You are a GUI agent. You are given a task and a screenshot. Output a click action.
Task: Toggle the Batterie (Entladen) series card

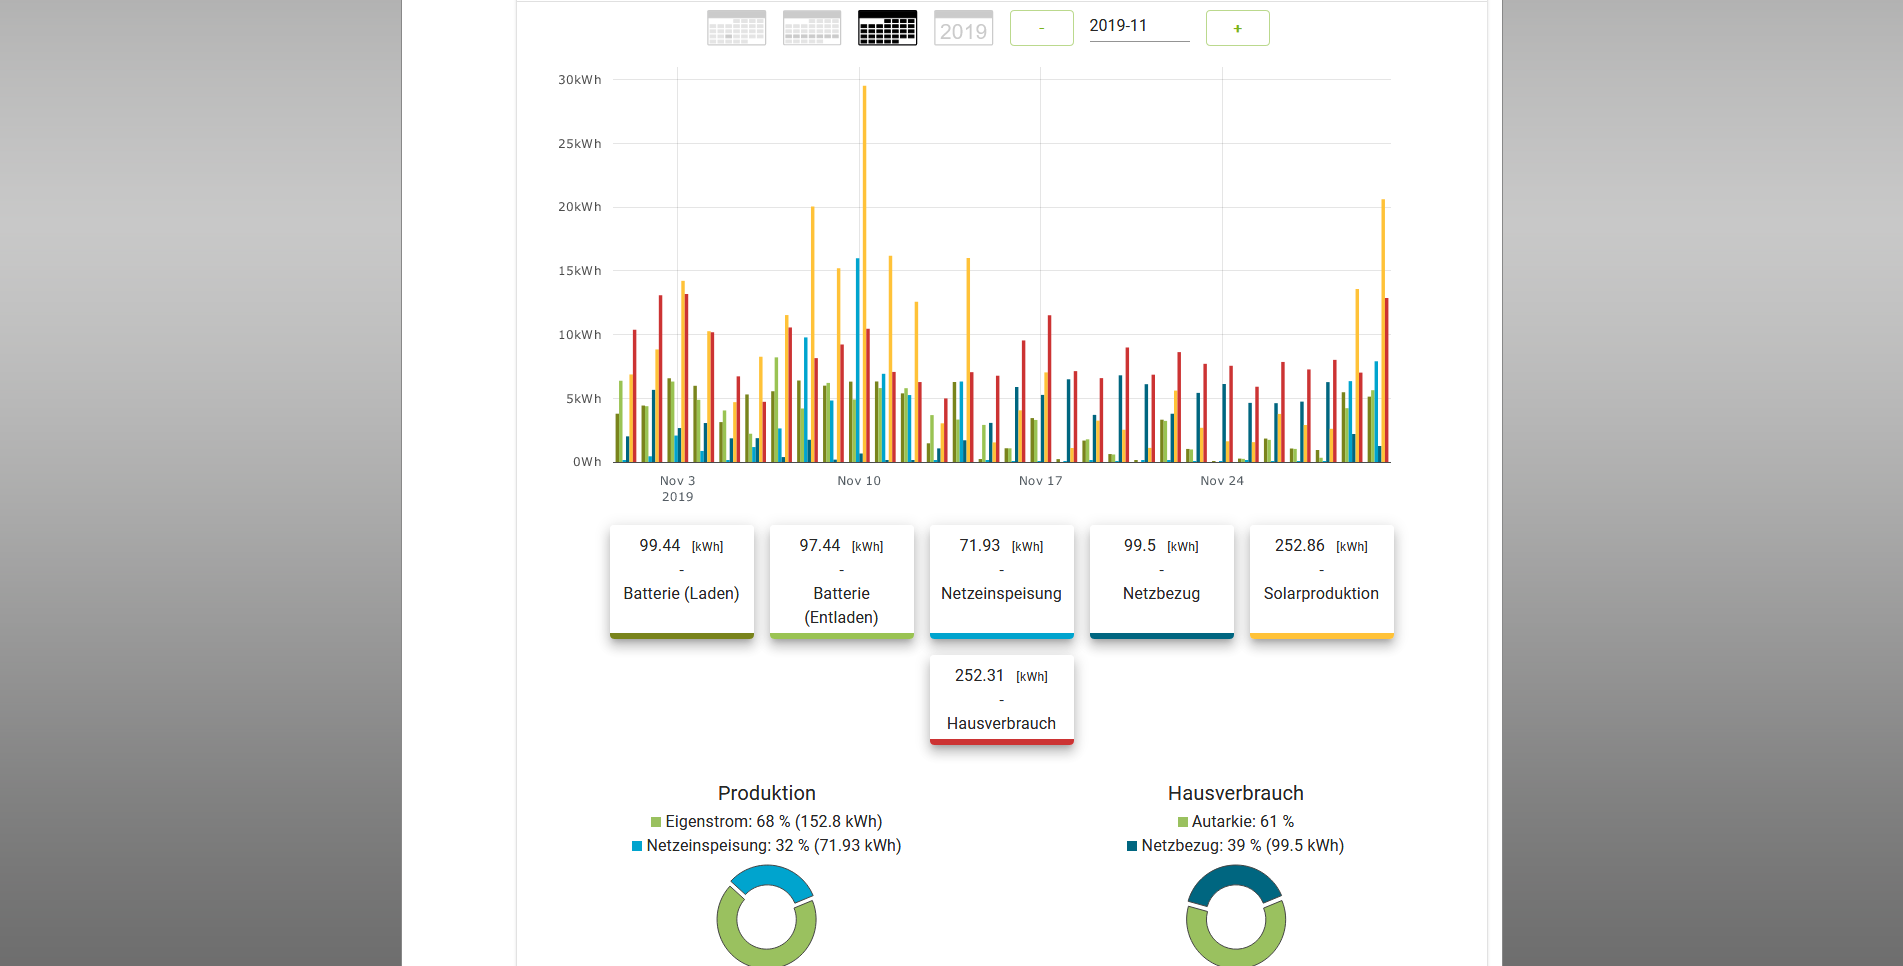tap(841, 581)
